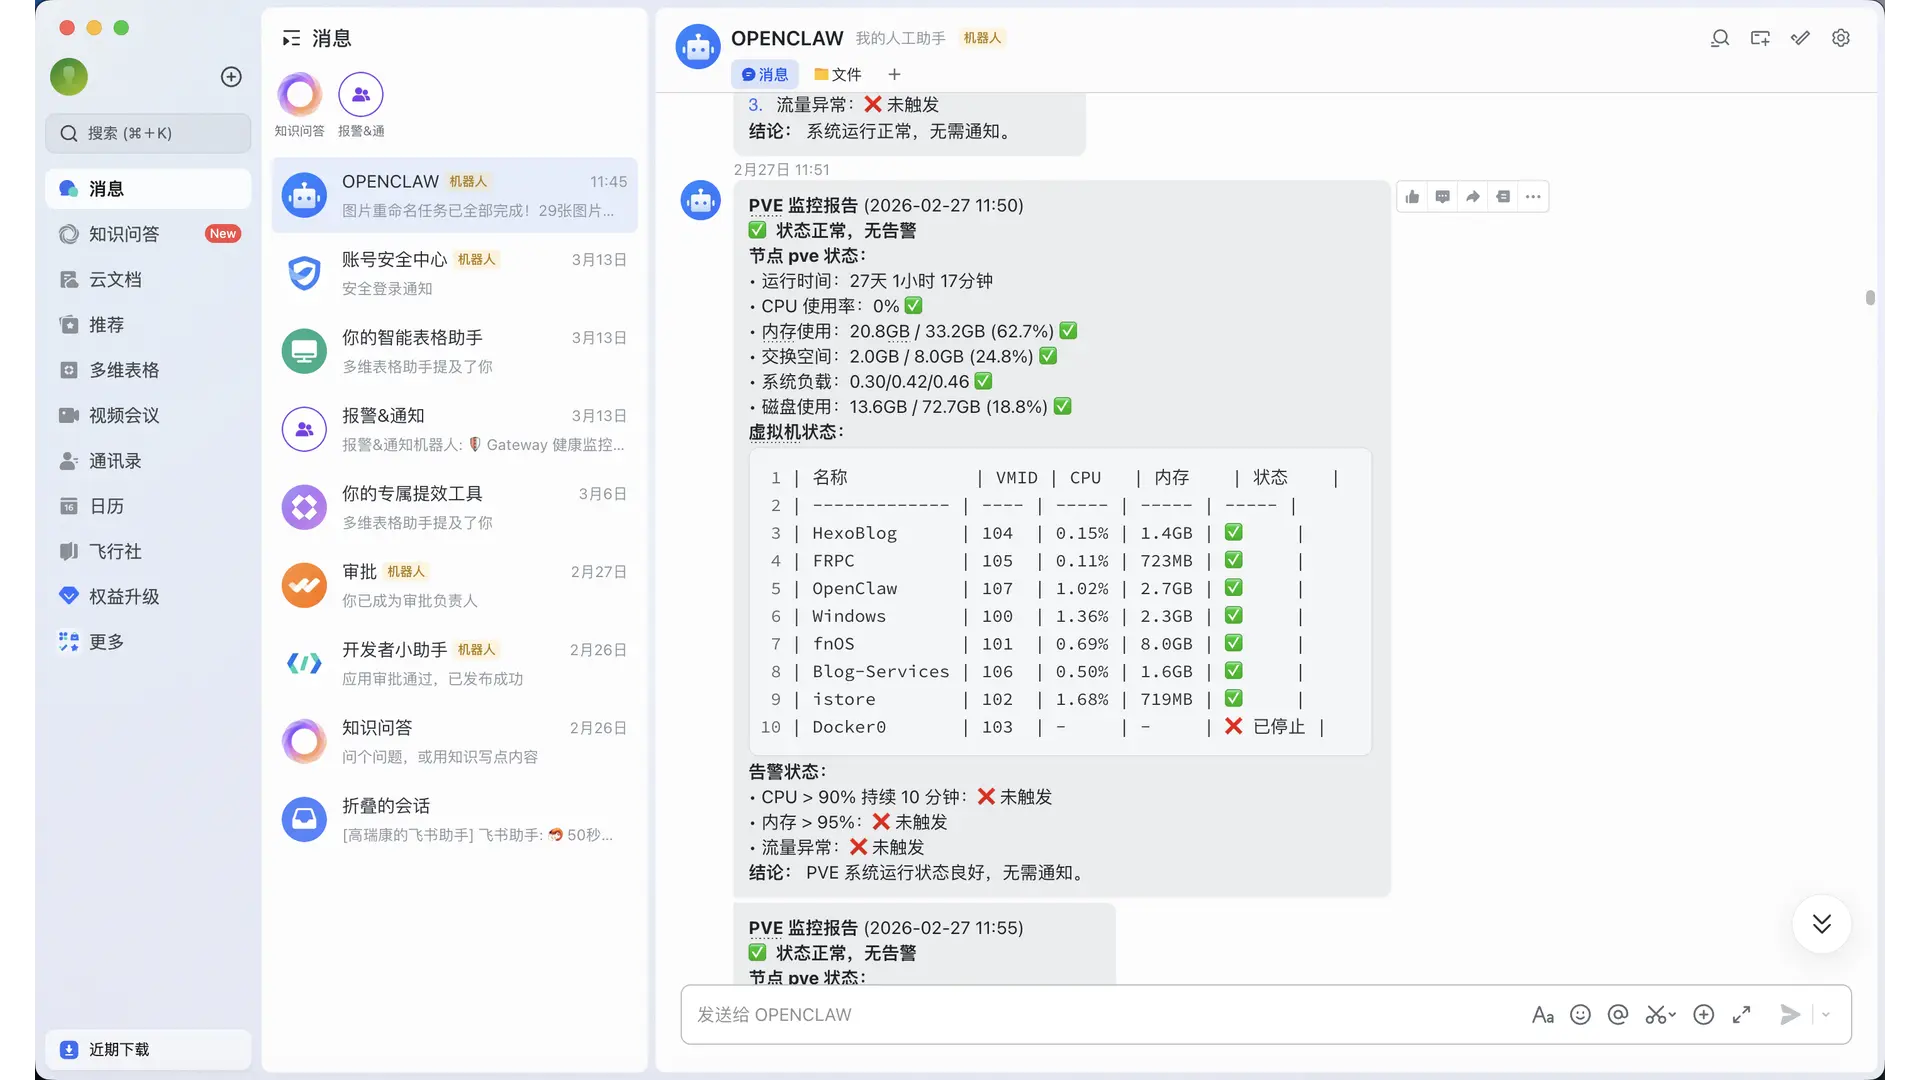Open 云文档 in left navigation
Image resolution: width=1920 pixels, height=1080 pixels.
point(115,280)
